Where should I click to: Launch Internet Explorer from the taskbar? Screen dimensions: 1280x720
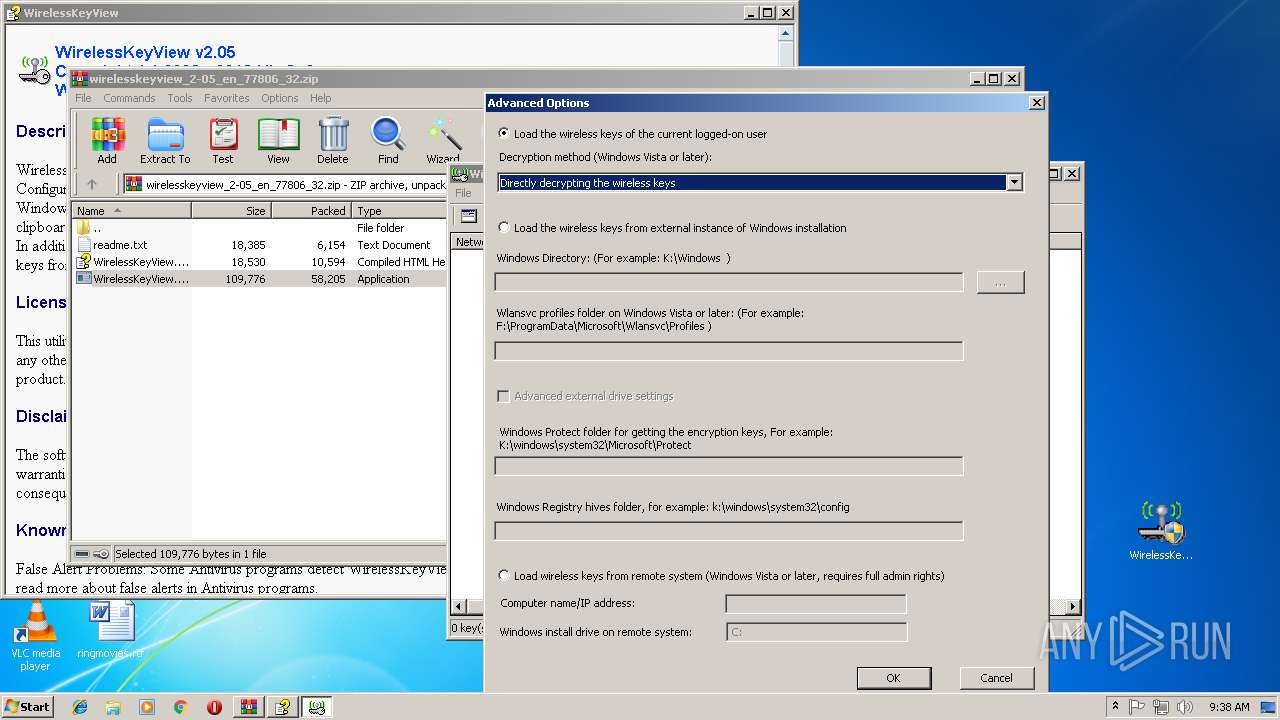coord(80,707)
